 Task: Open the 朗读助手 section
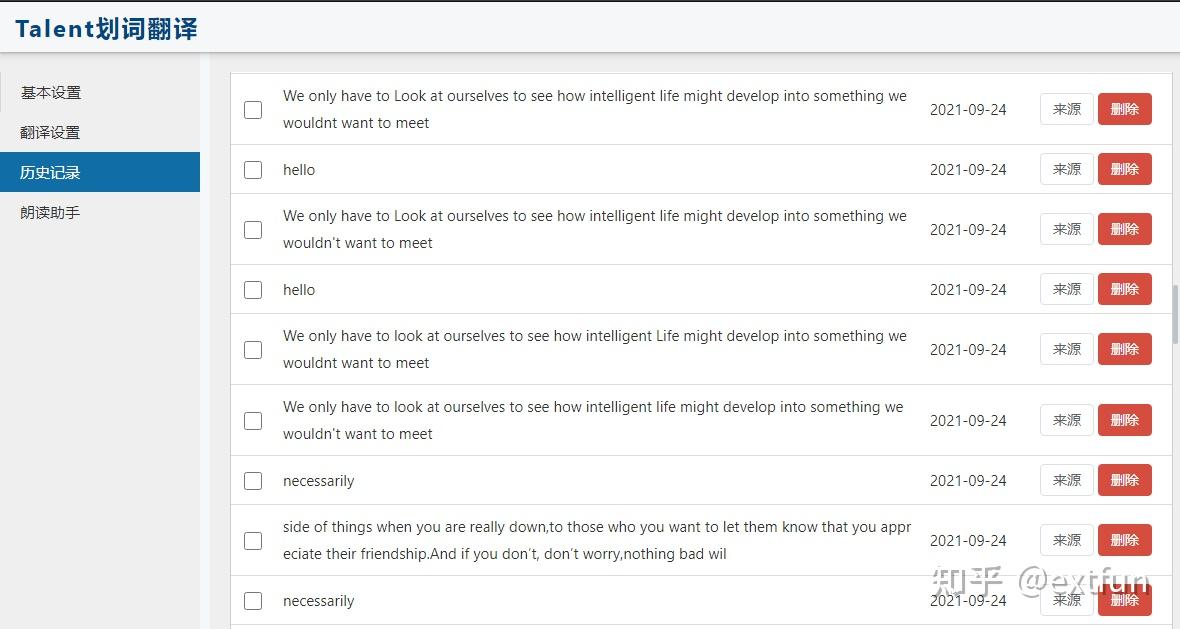click(x=50, y=213)
